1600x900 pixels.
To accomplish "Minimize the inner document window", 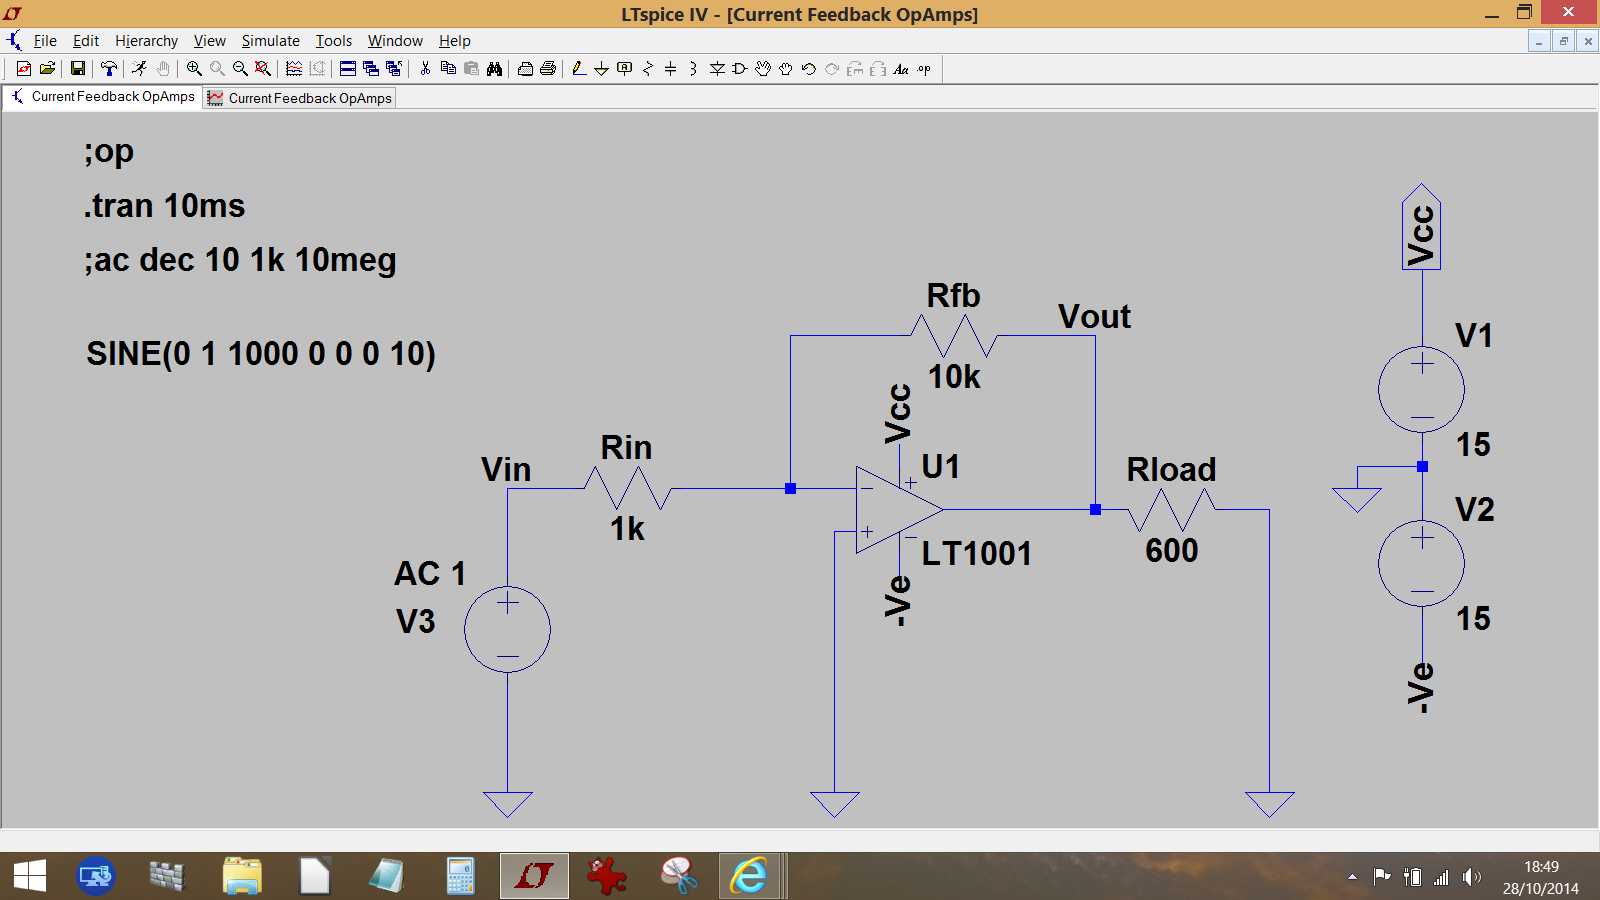I will (x=1540, y=41).
